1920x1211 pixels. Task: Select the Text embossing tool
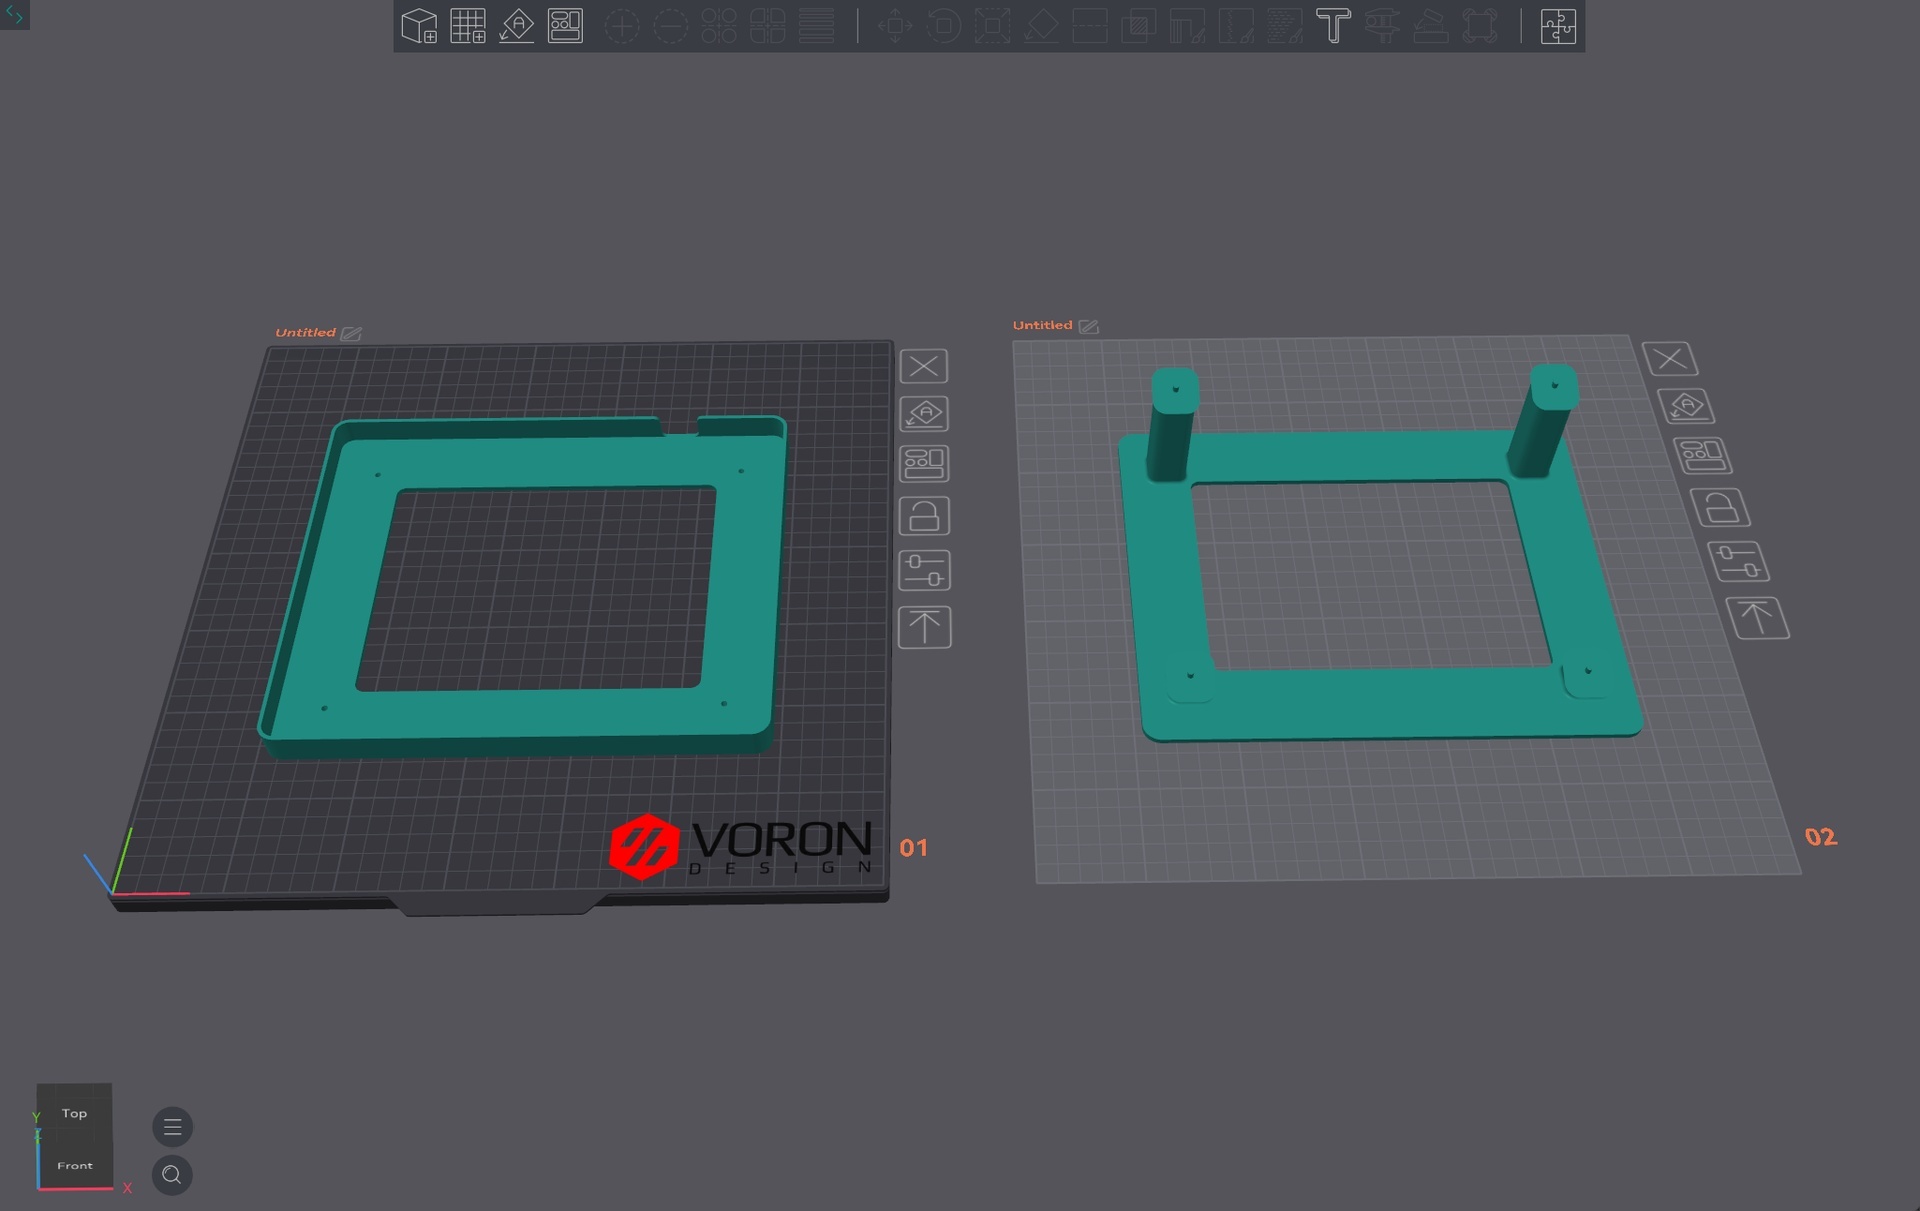pos(1333,26)
